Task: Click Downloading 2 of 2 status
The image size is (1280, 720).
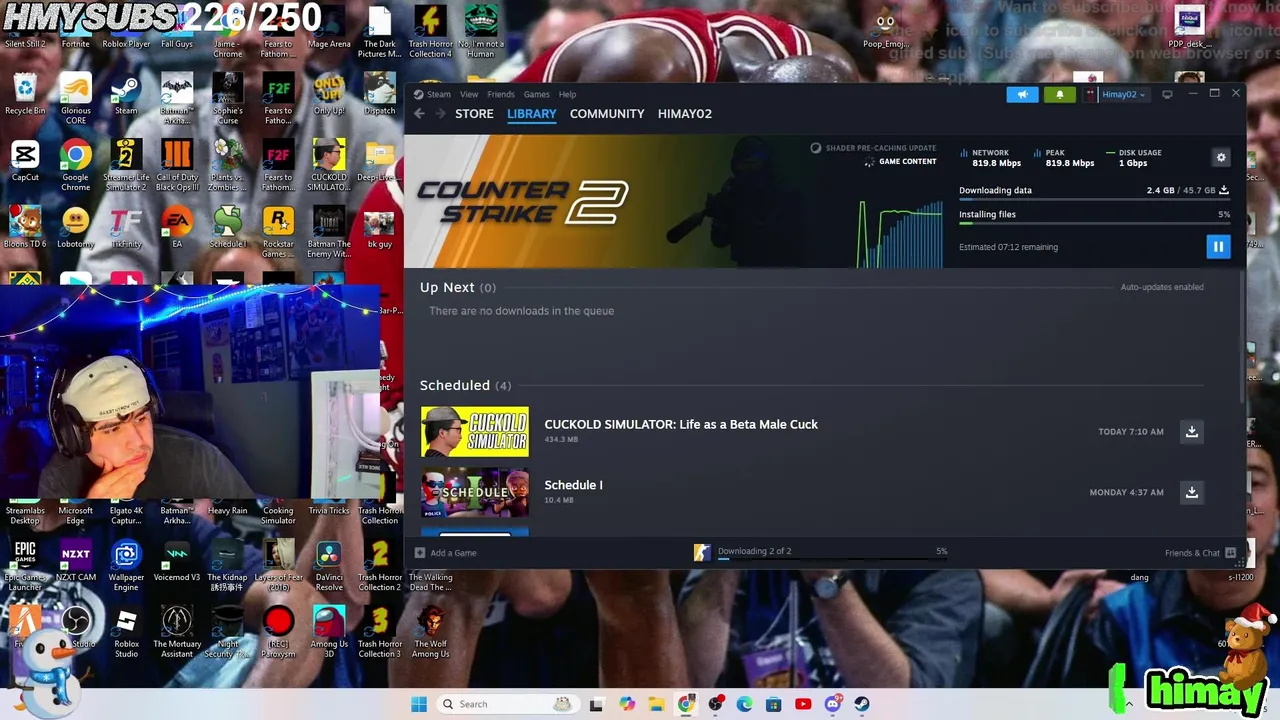Action: 754,551
